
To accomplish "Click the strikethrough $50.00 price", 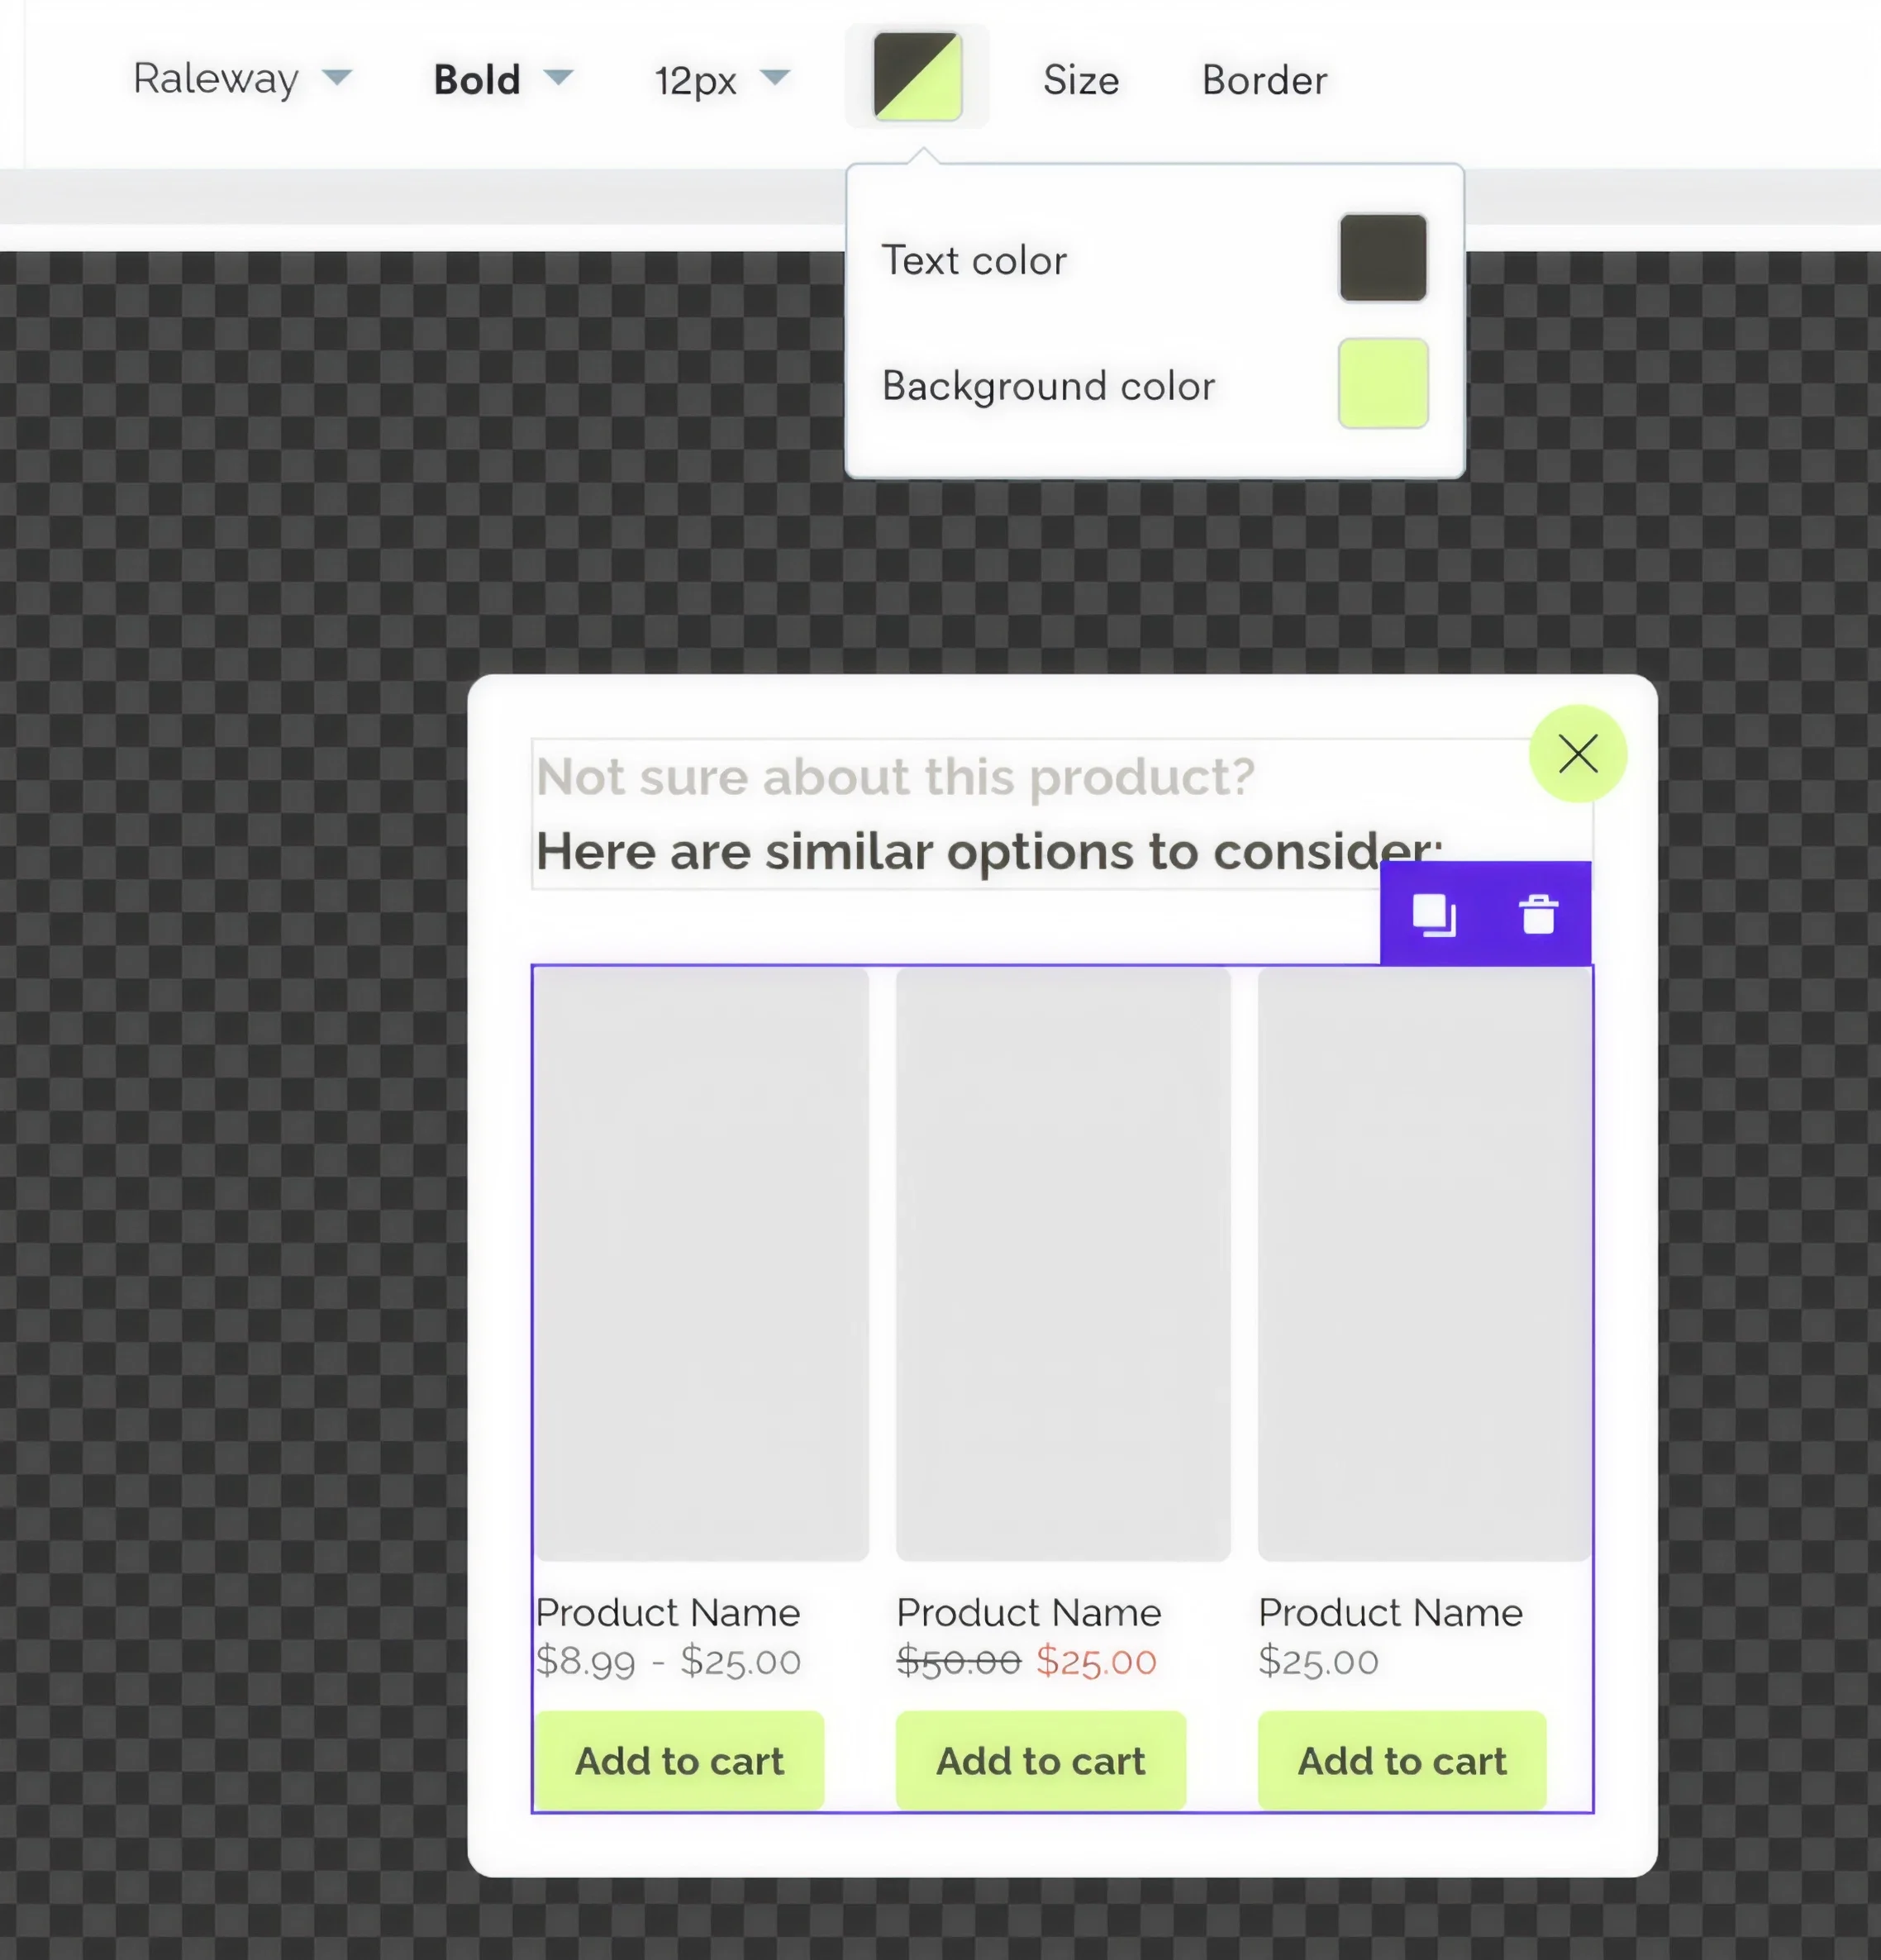I will pos(957,1661).
